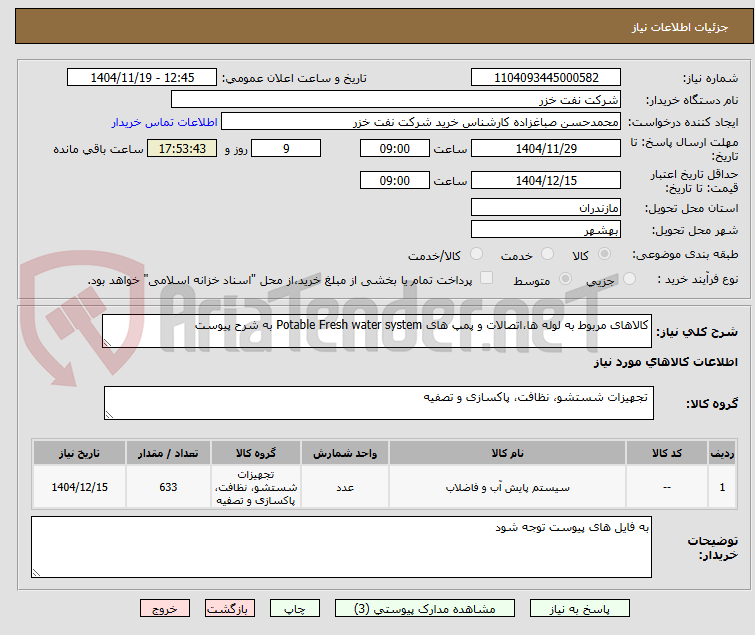
Task: Click the row number cell 1
Action: 722,487
